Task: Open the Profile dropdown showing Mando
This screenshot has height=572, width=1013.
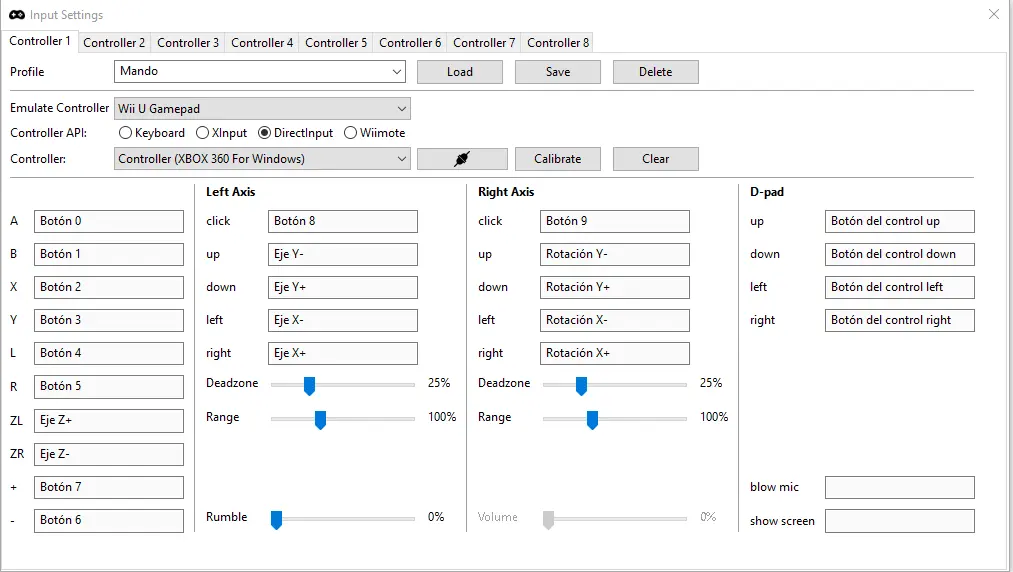Action: [x=260, y=71]
